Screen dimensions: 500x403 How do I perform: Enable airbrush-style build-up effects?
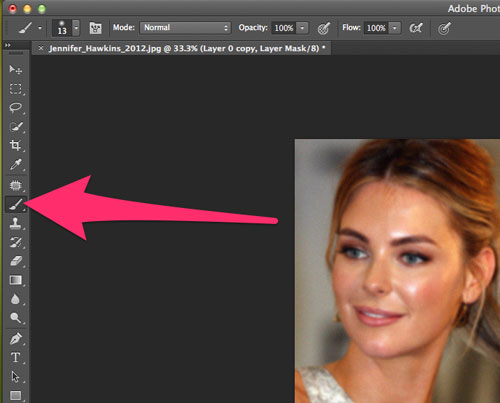coord(416,28)
